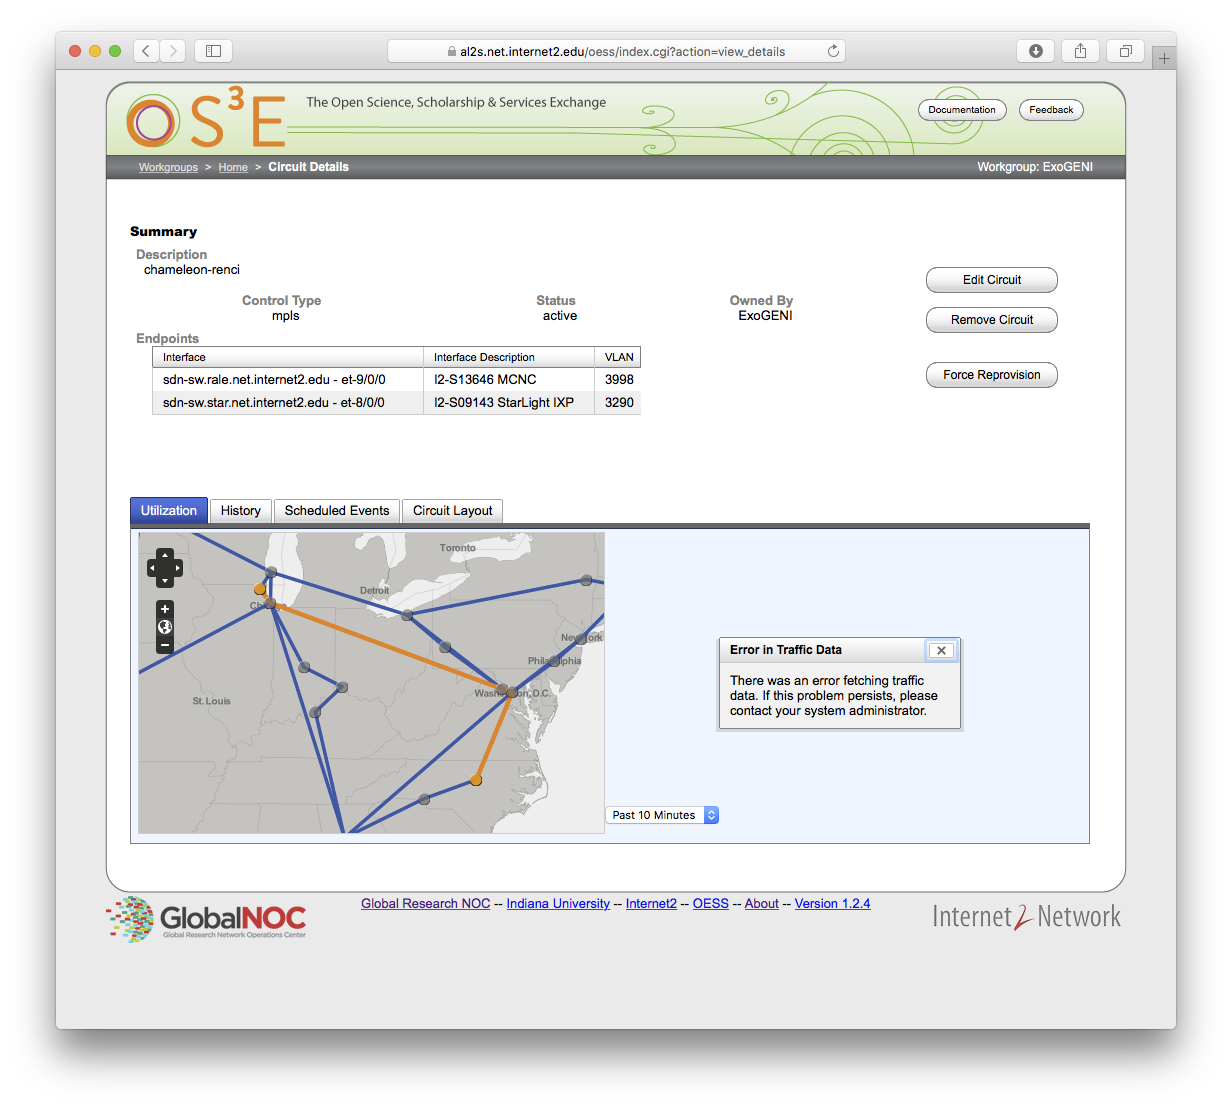The image size is (1232, 1109).
Task: Zoom out on the network map
Action: pos(165,646)
